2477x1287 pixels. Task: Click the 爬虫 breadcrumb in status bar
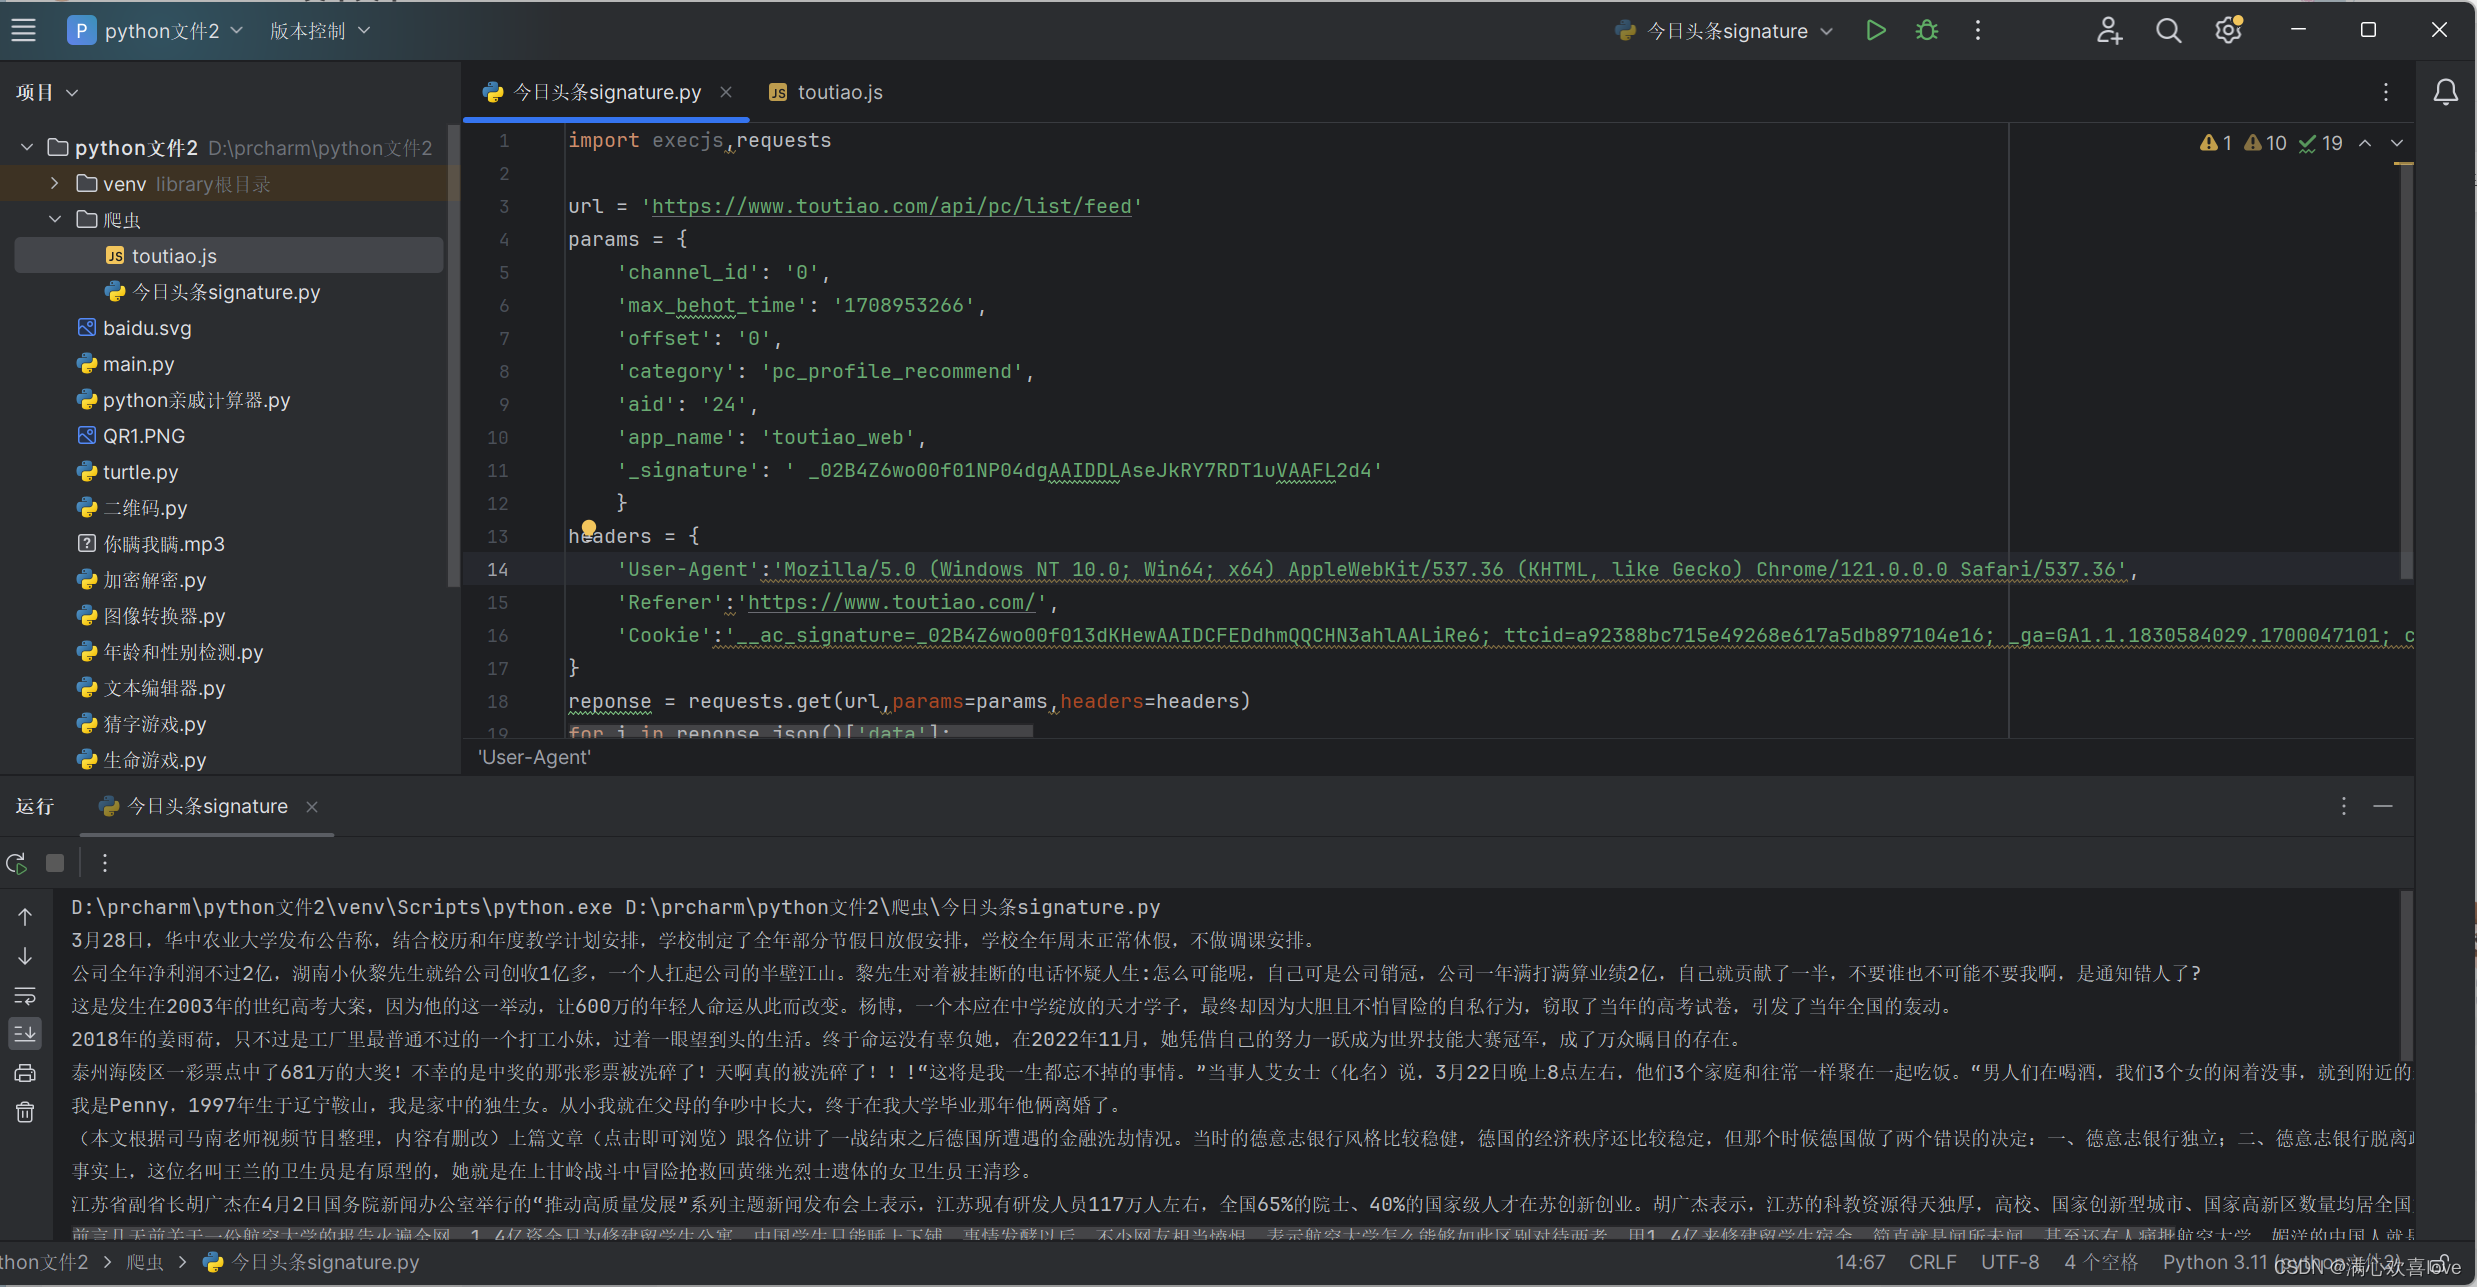pyautogui.click(x=145, y=1263)
